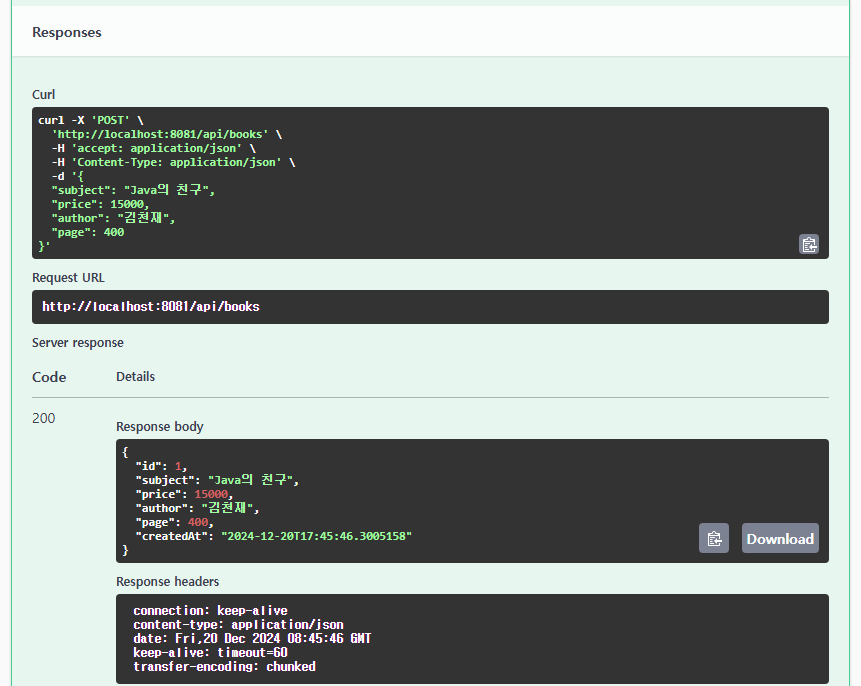
Task: Download the response body
Action: click(780, 538)
